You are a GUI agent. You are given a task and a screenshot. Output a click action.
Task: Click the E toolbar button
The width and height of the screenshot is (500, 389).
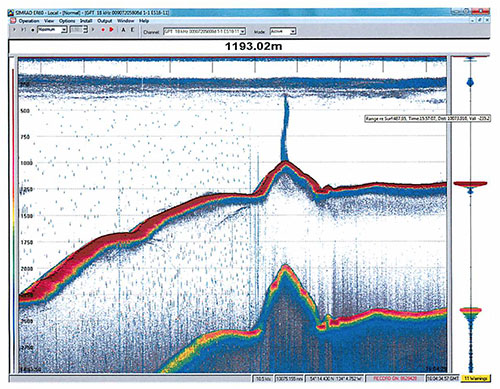(132, 30)
